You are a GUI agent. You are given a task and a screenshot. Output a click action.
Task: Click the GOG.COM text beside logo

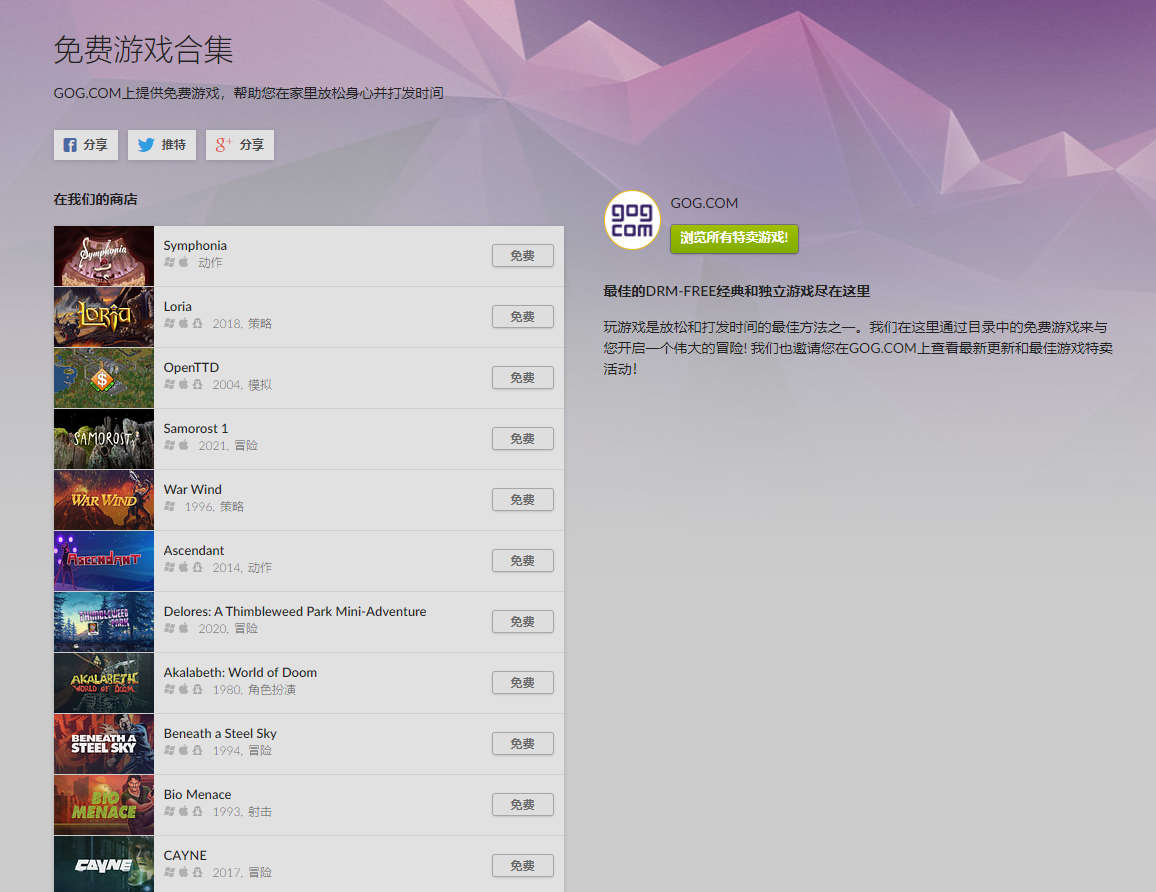(x=704, y=203)
